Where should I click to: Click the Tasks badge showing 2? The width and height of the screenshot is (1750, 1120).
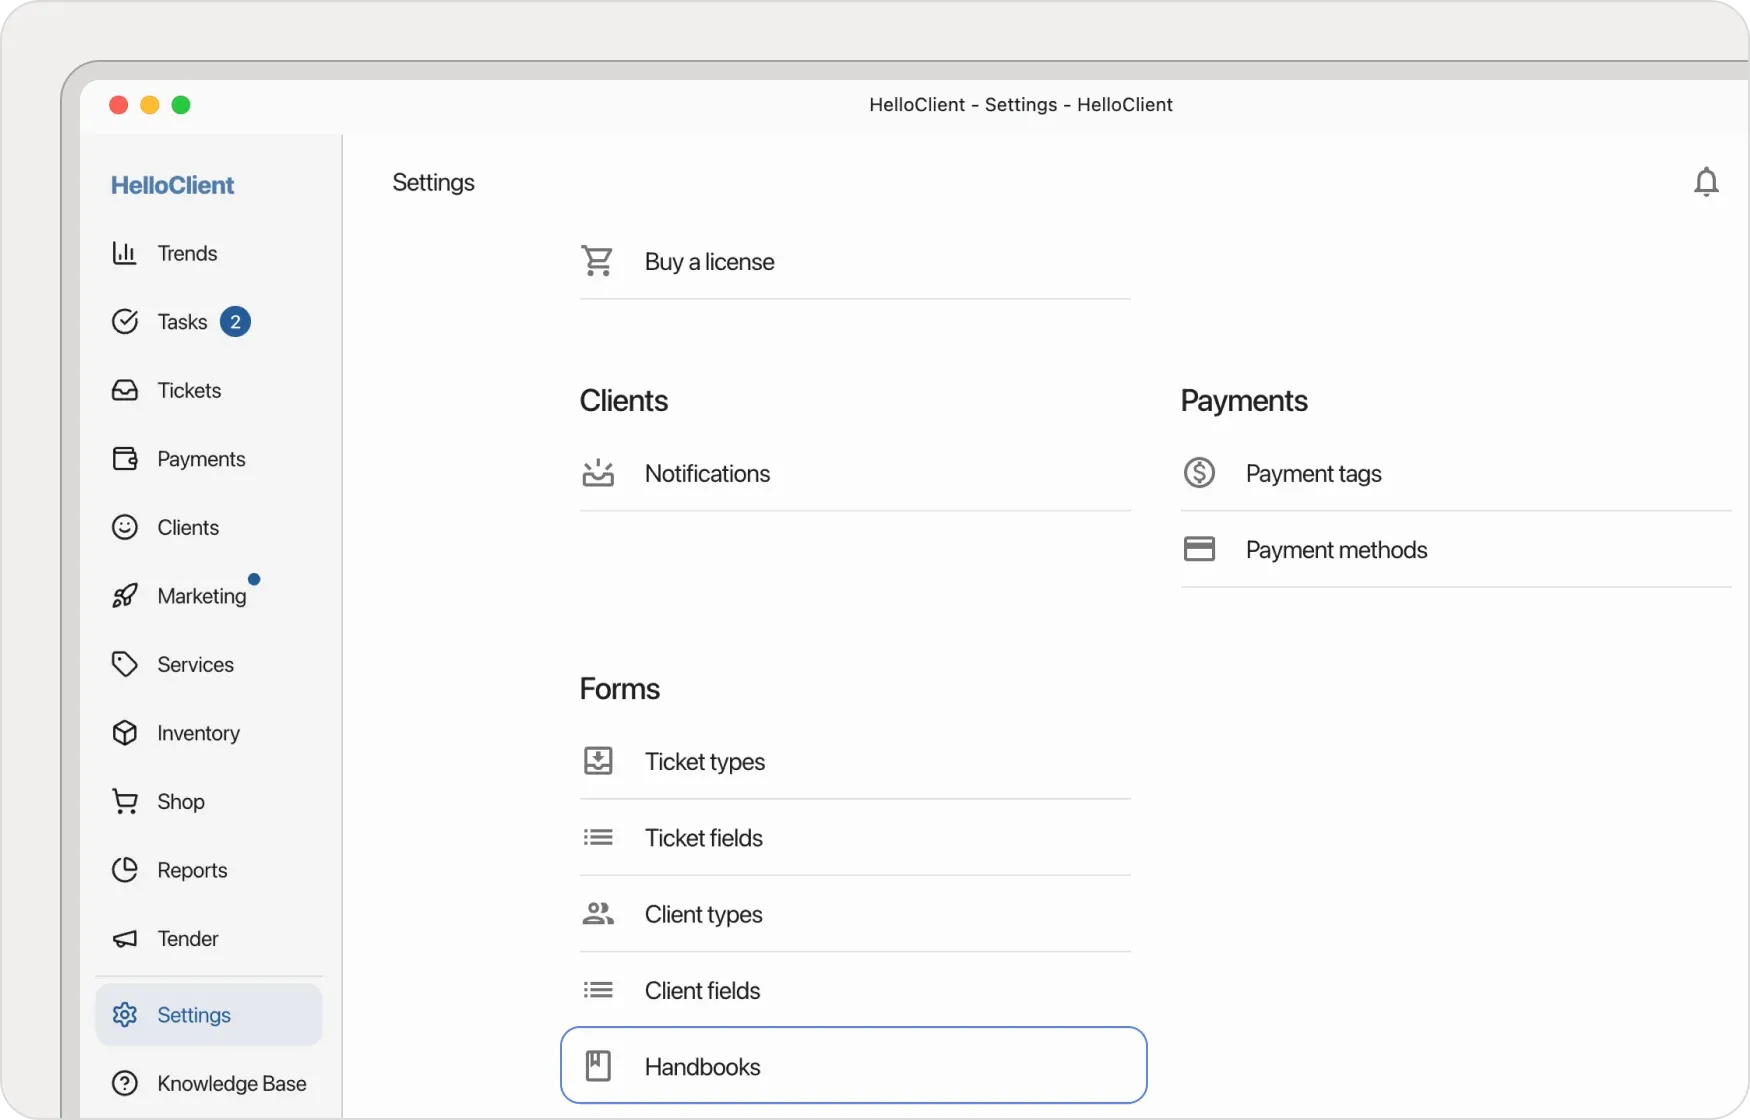235,322
